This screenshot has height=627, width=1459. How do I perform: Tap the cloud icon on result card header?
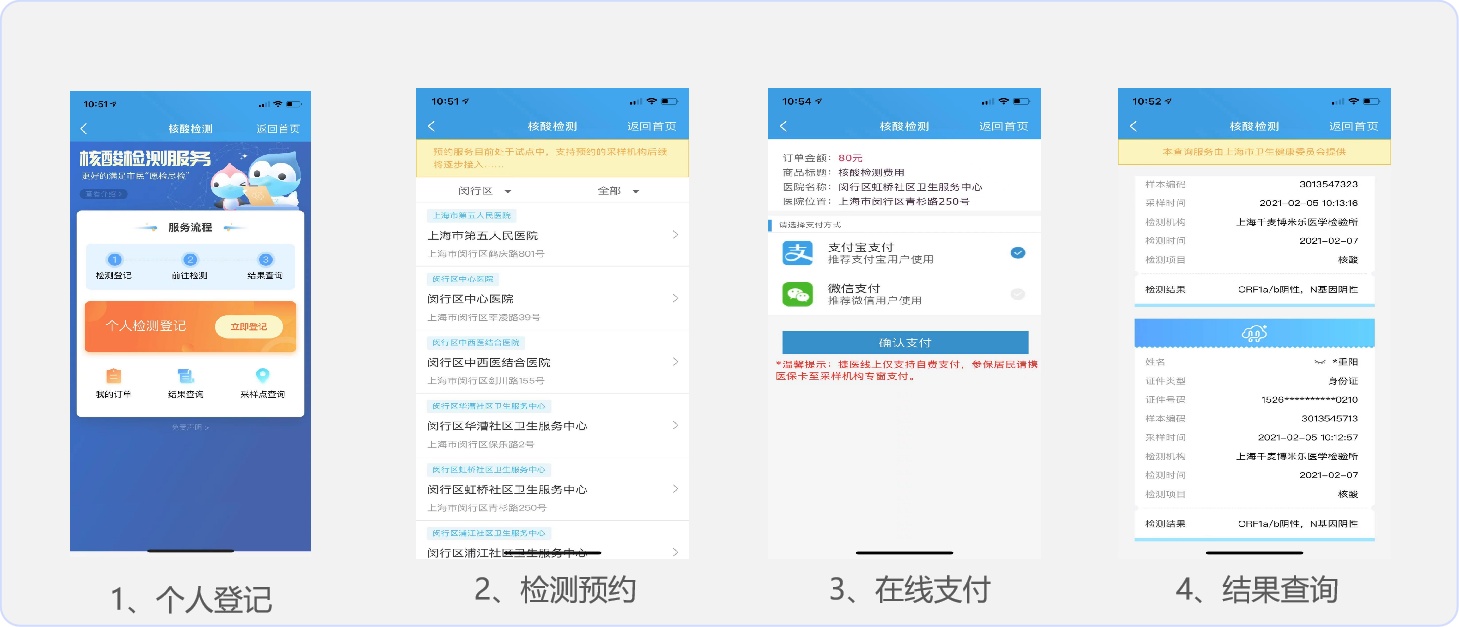(1254, 333)
